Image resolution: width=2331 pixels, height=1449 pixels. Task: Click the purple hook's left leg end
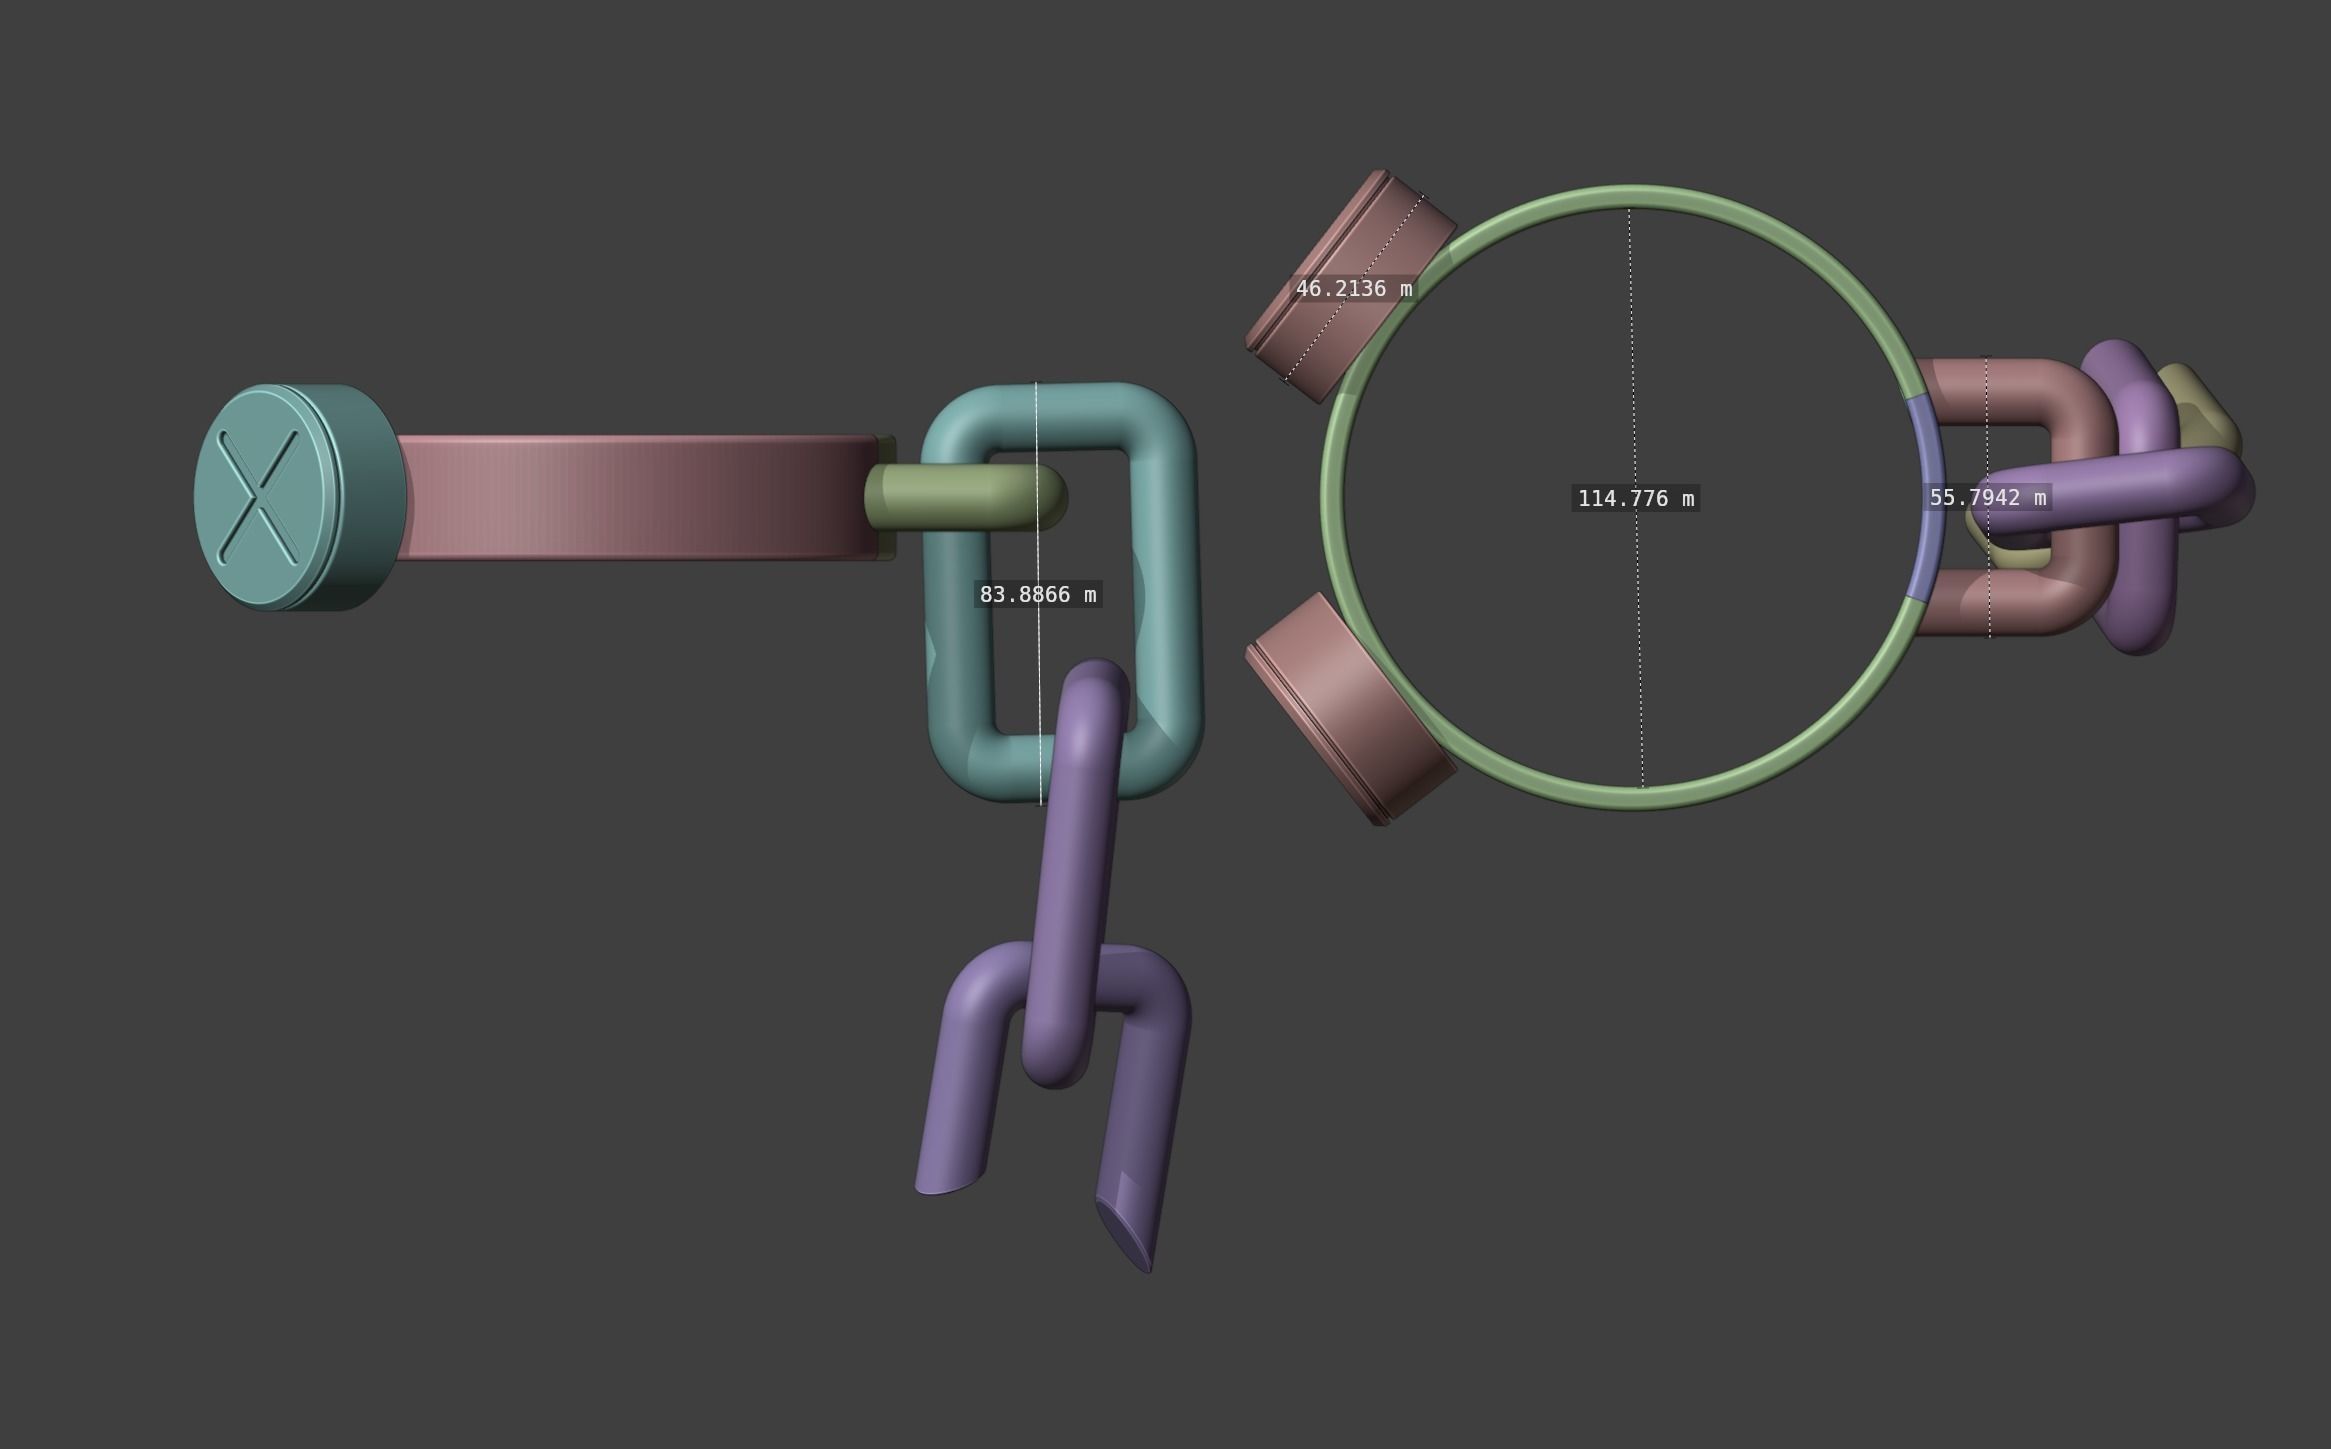[945, 1180]
